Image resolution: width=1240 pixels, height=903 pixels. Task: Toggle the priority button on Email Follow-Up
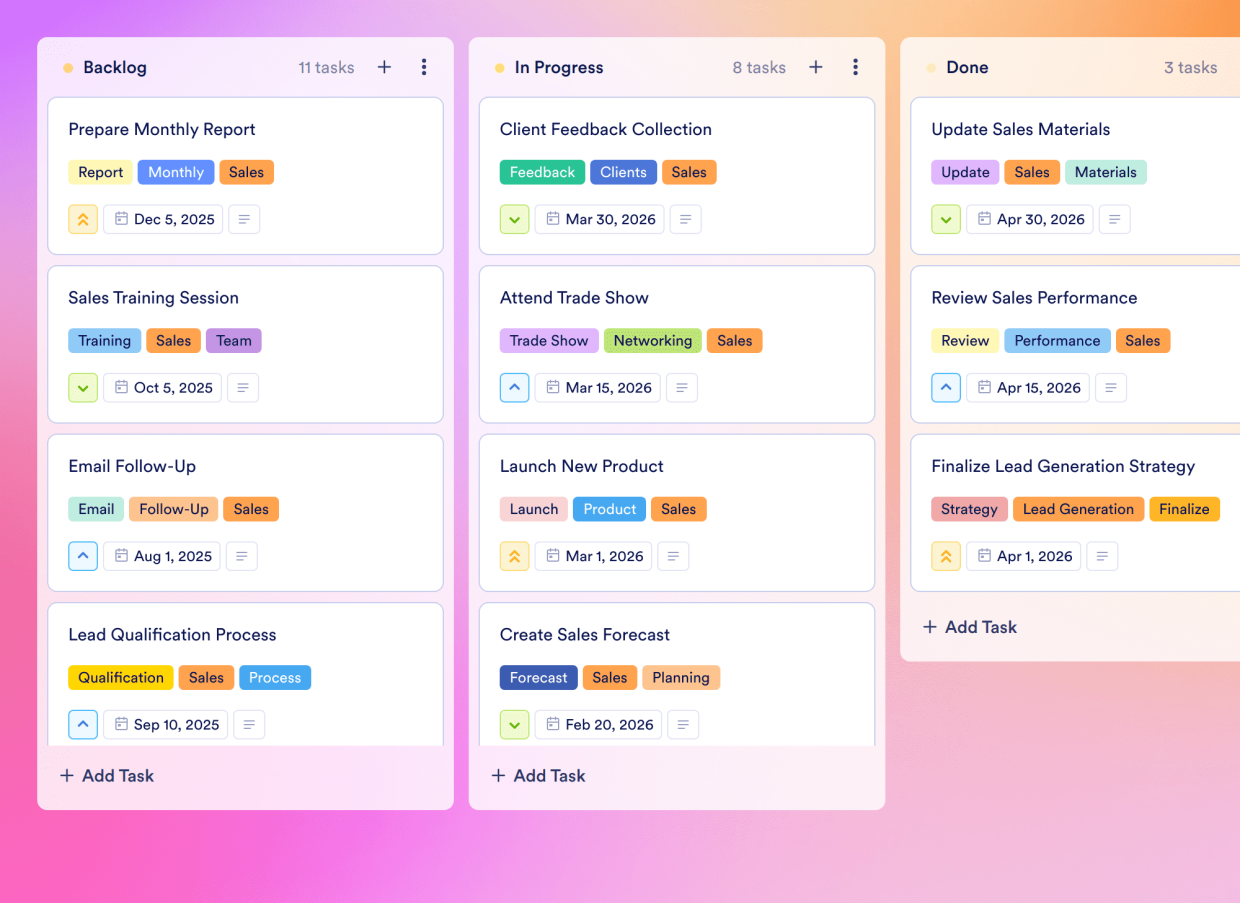(x=83, y=556)
